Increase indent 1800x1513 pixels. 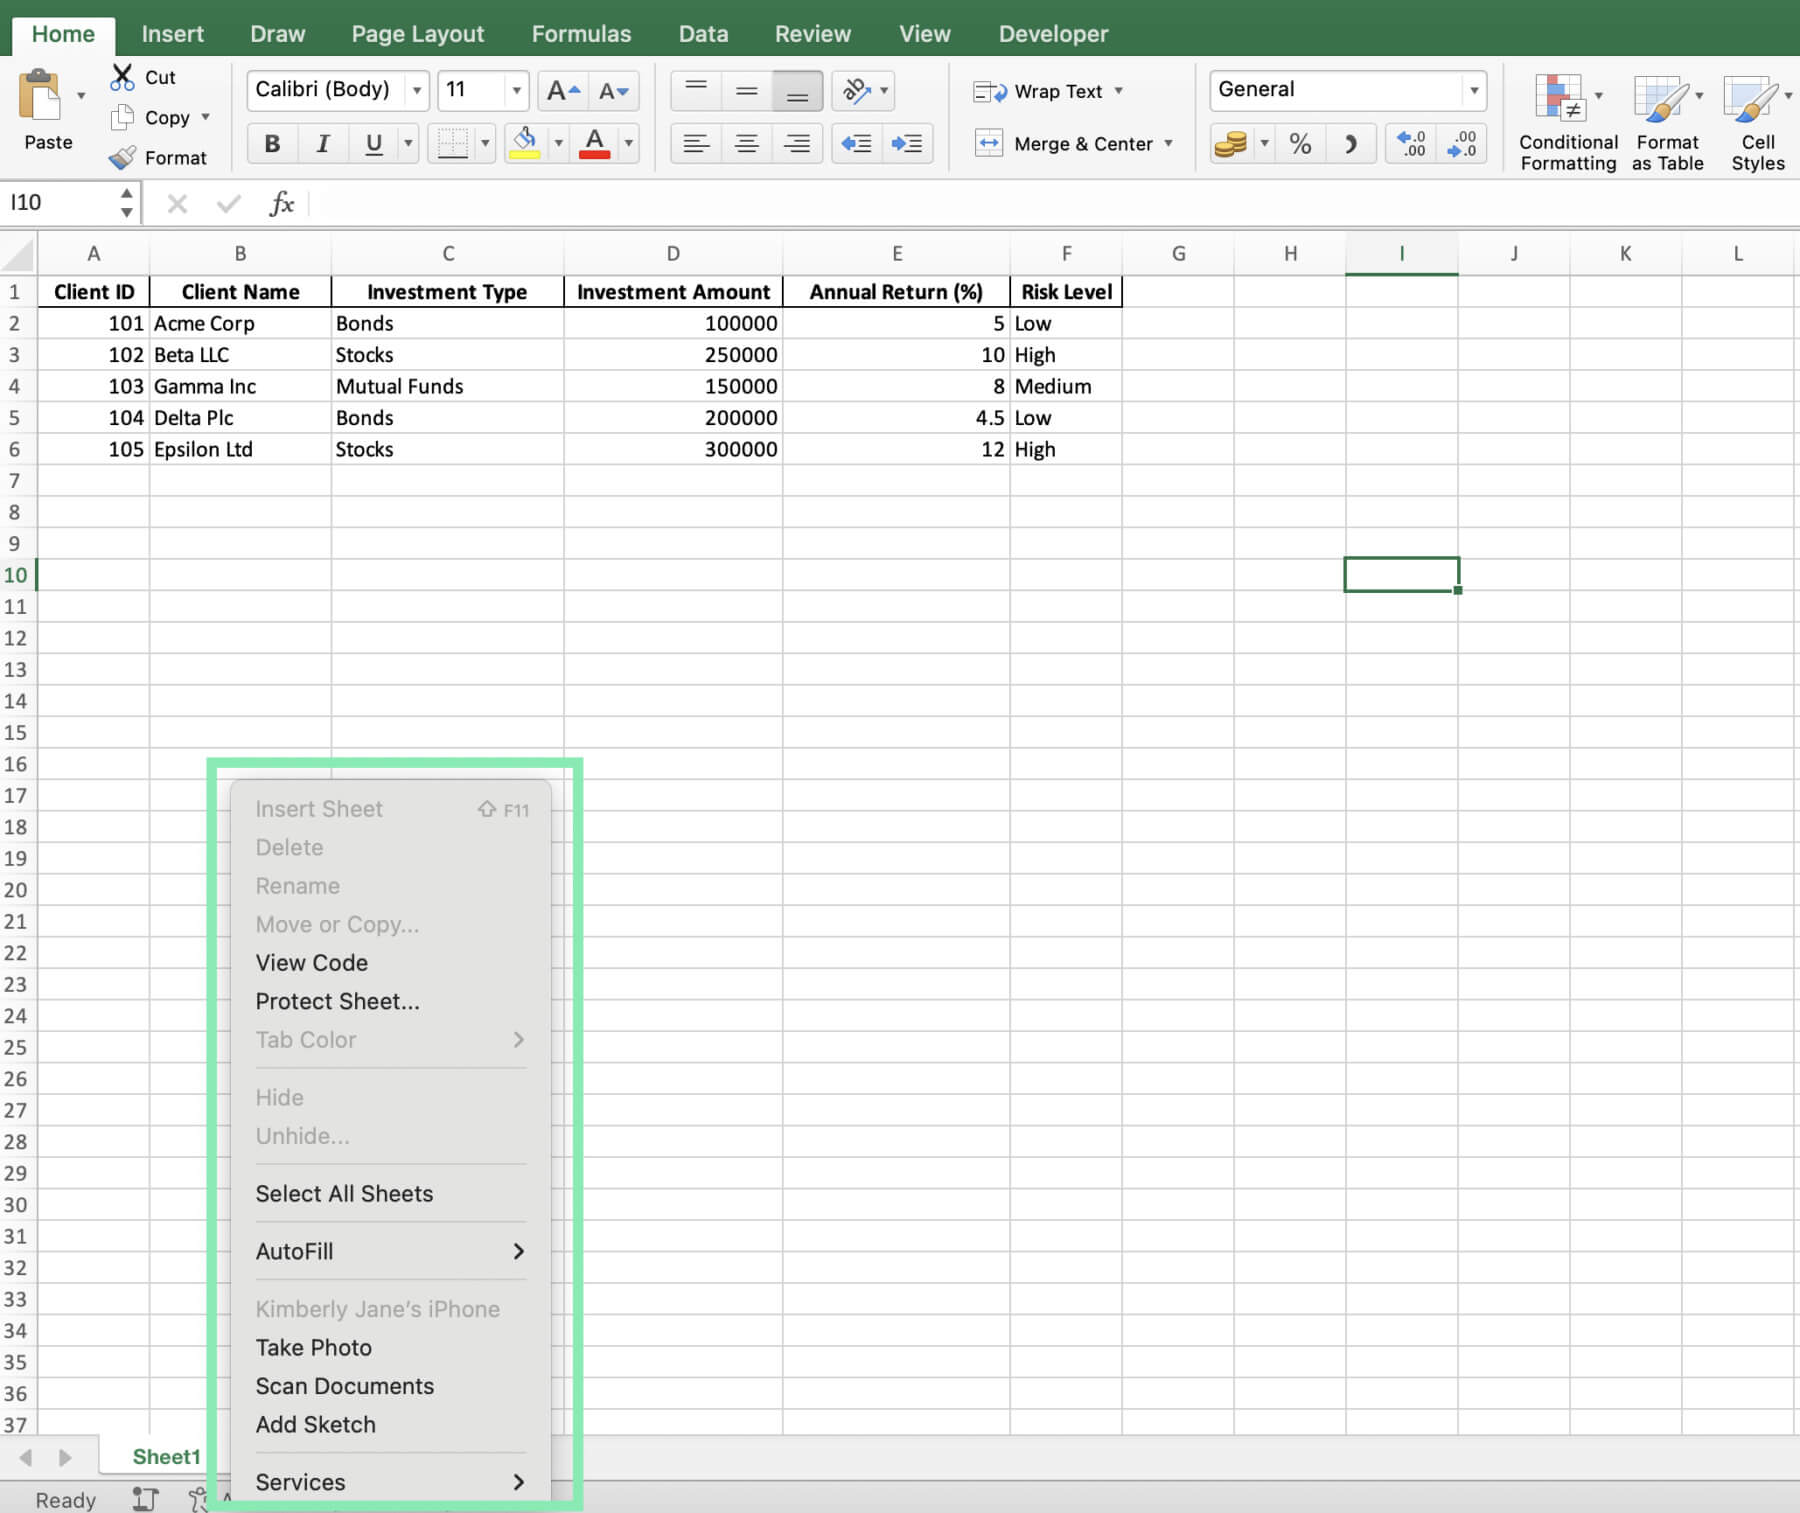pos(907,143)
